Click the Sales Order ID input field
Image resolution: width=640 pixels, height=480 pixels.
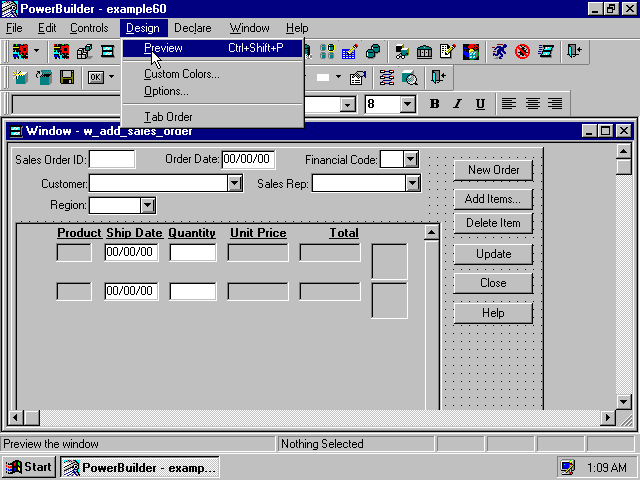click(x=112, y=159)
